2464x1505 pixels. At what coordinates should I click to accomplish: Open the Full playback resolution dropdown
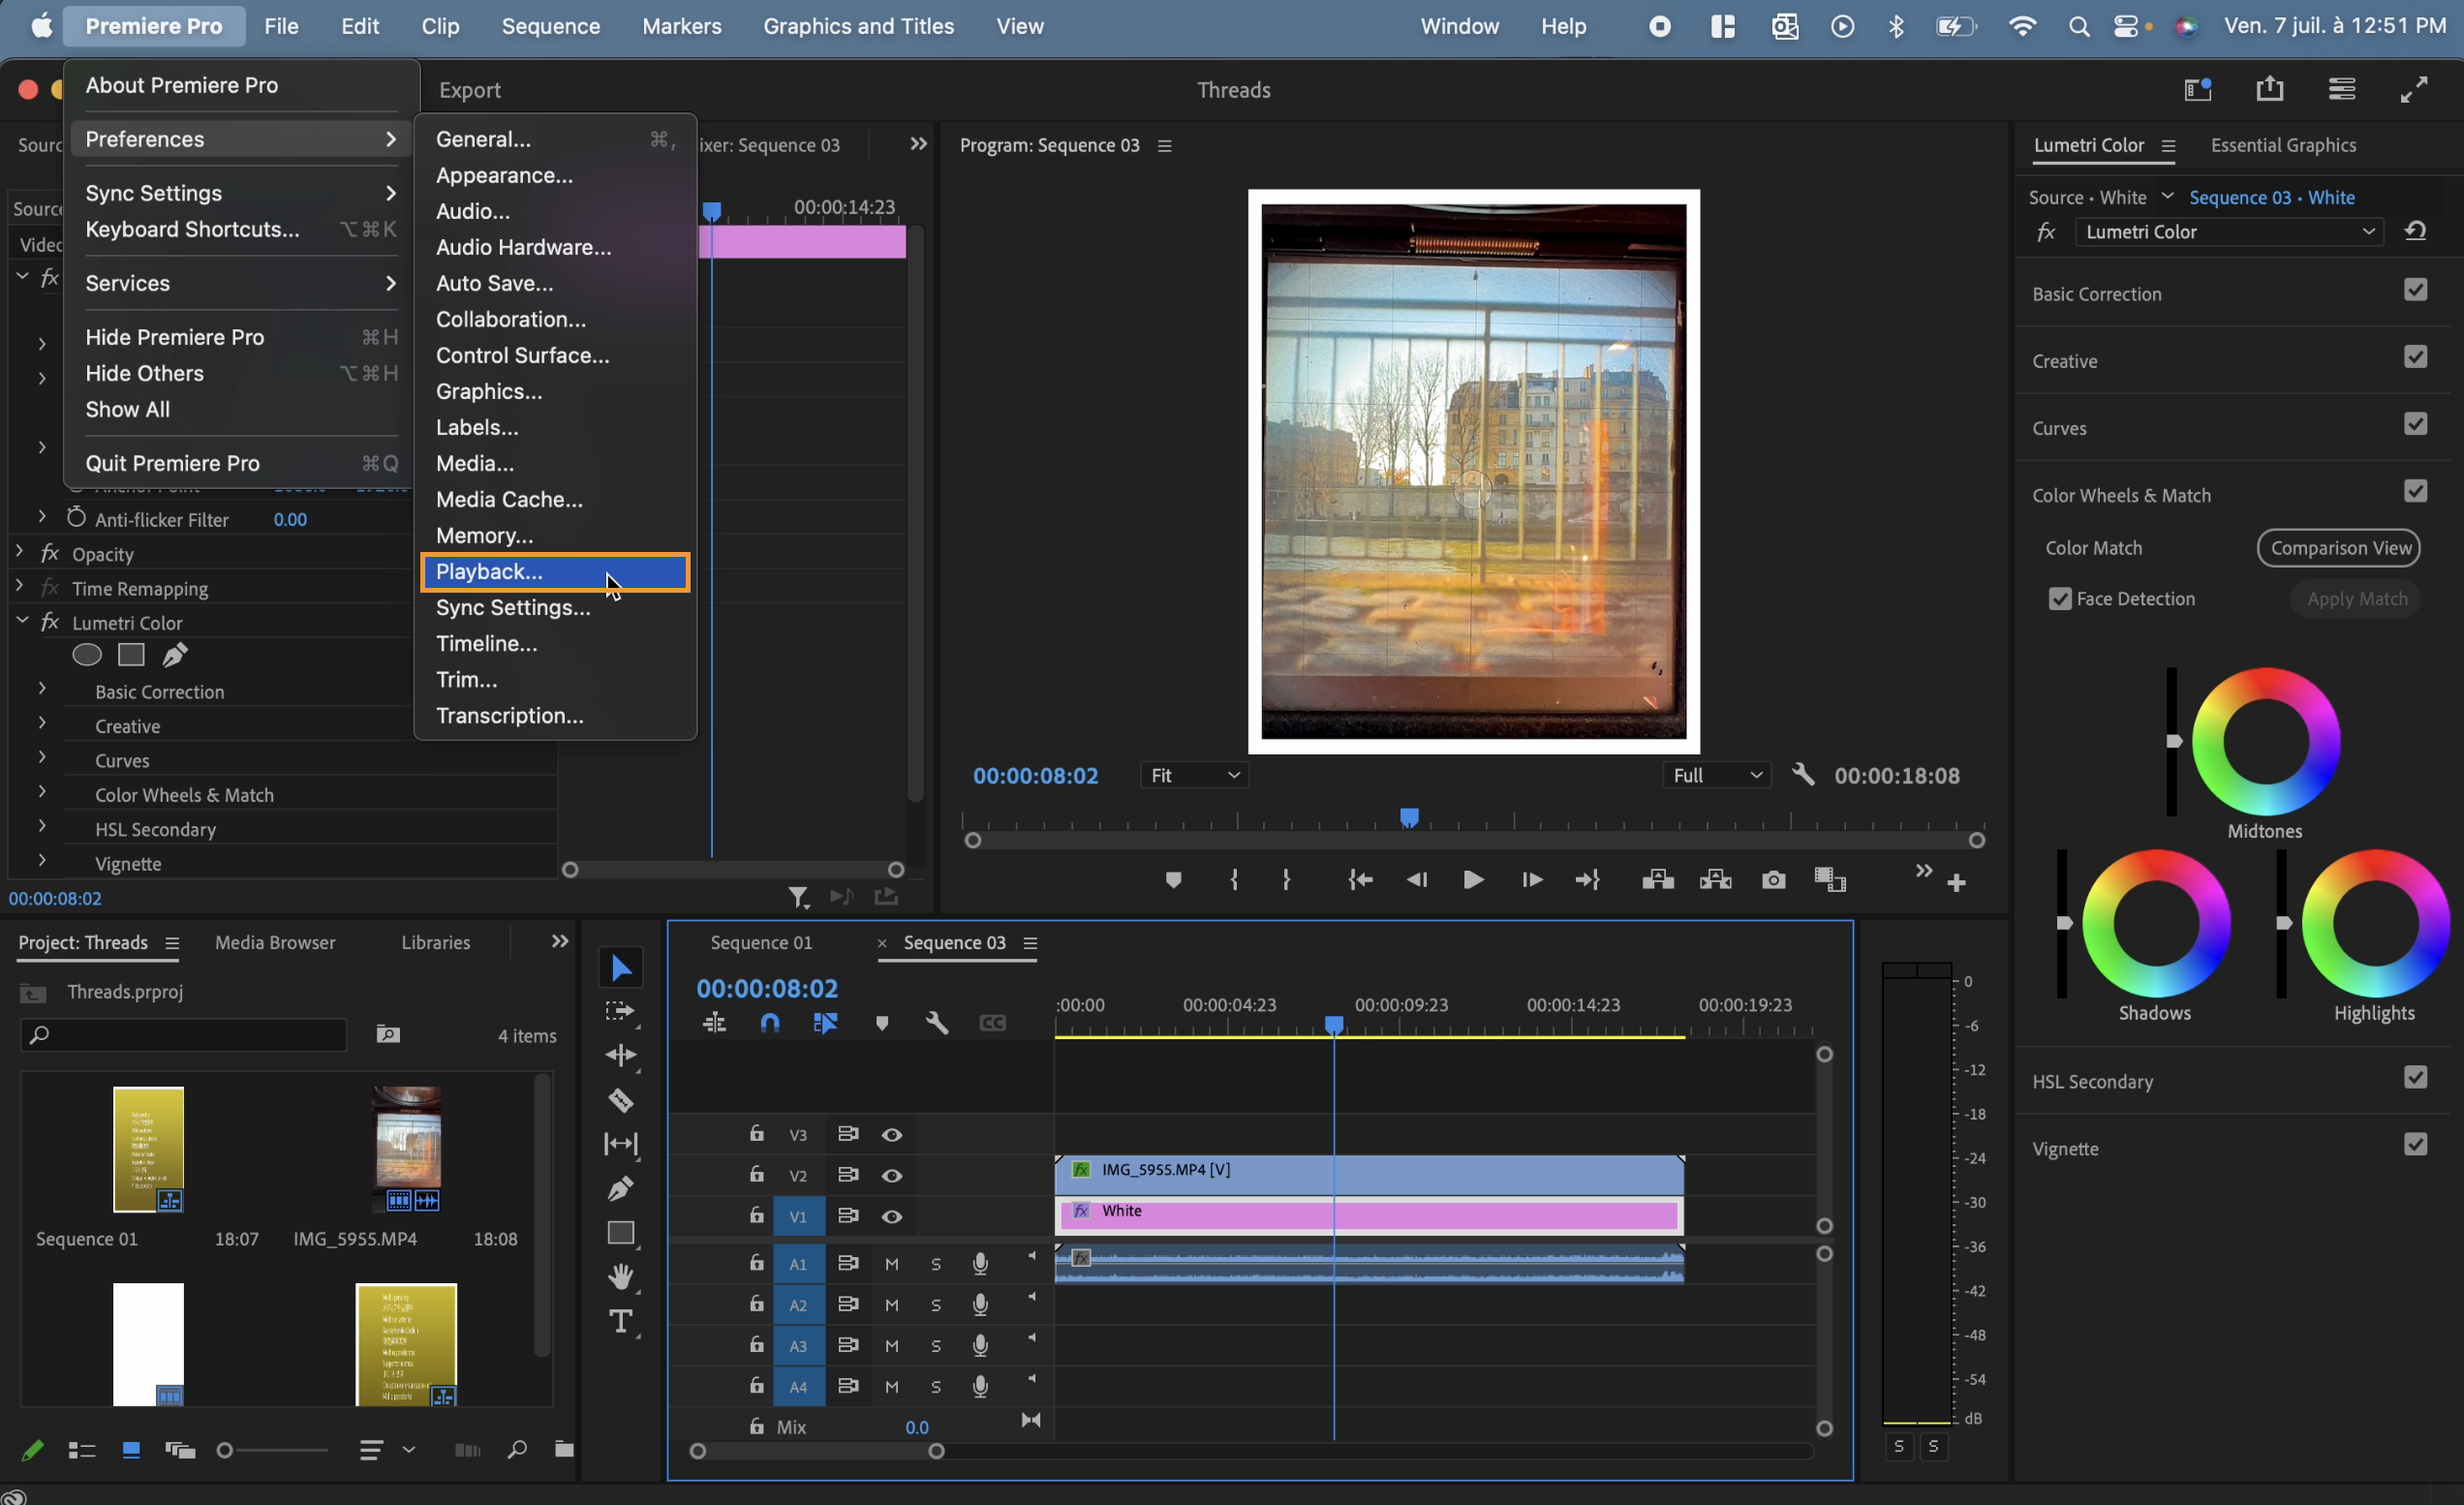coord(1716,775)
